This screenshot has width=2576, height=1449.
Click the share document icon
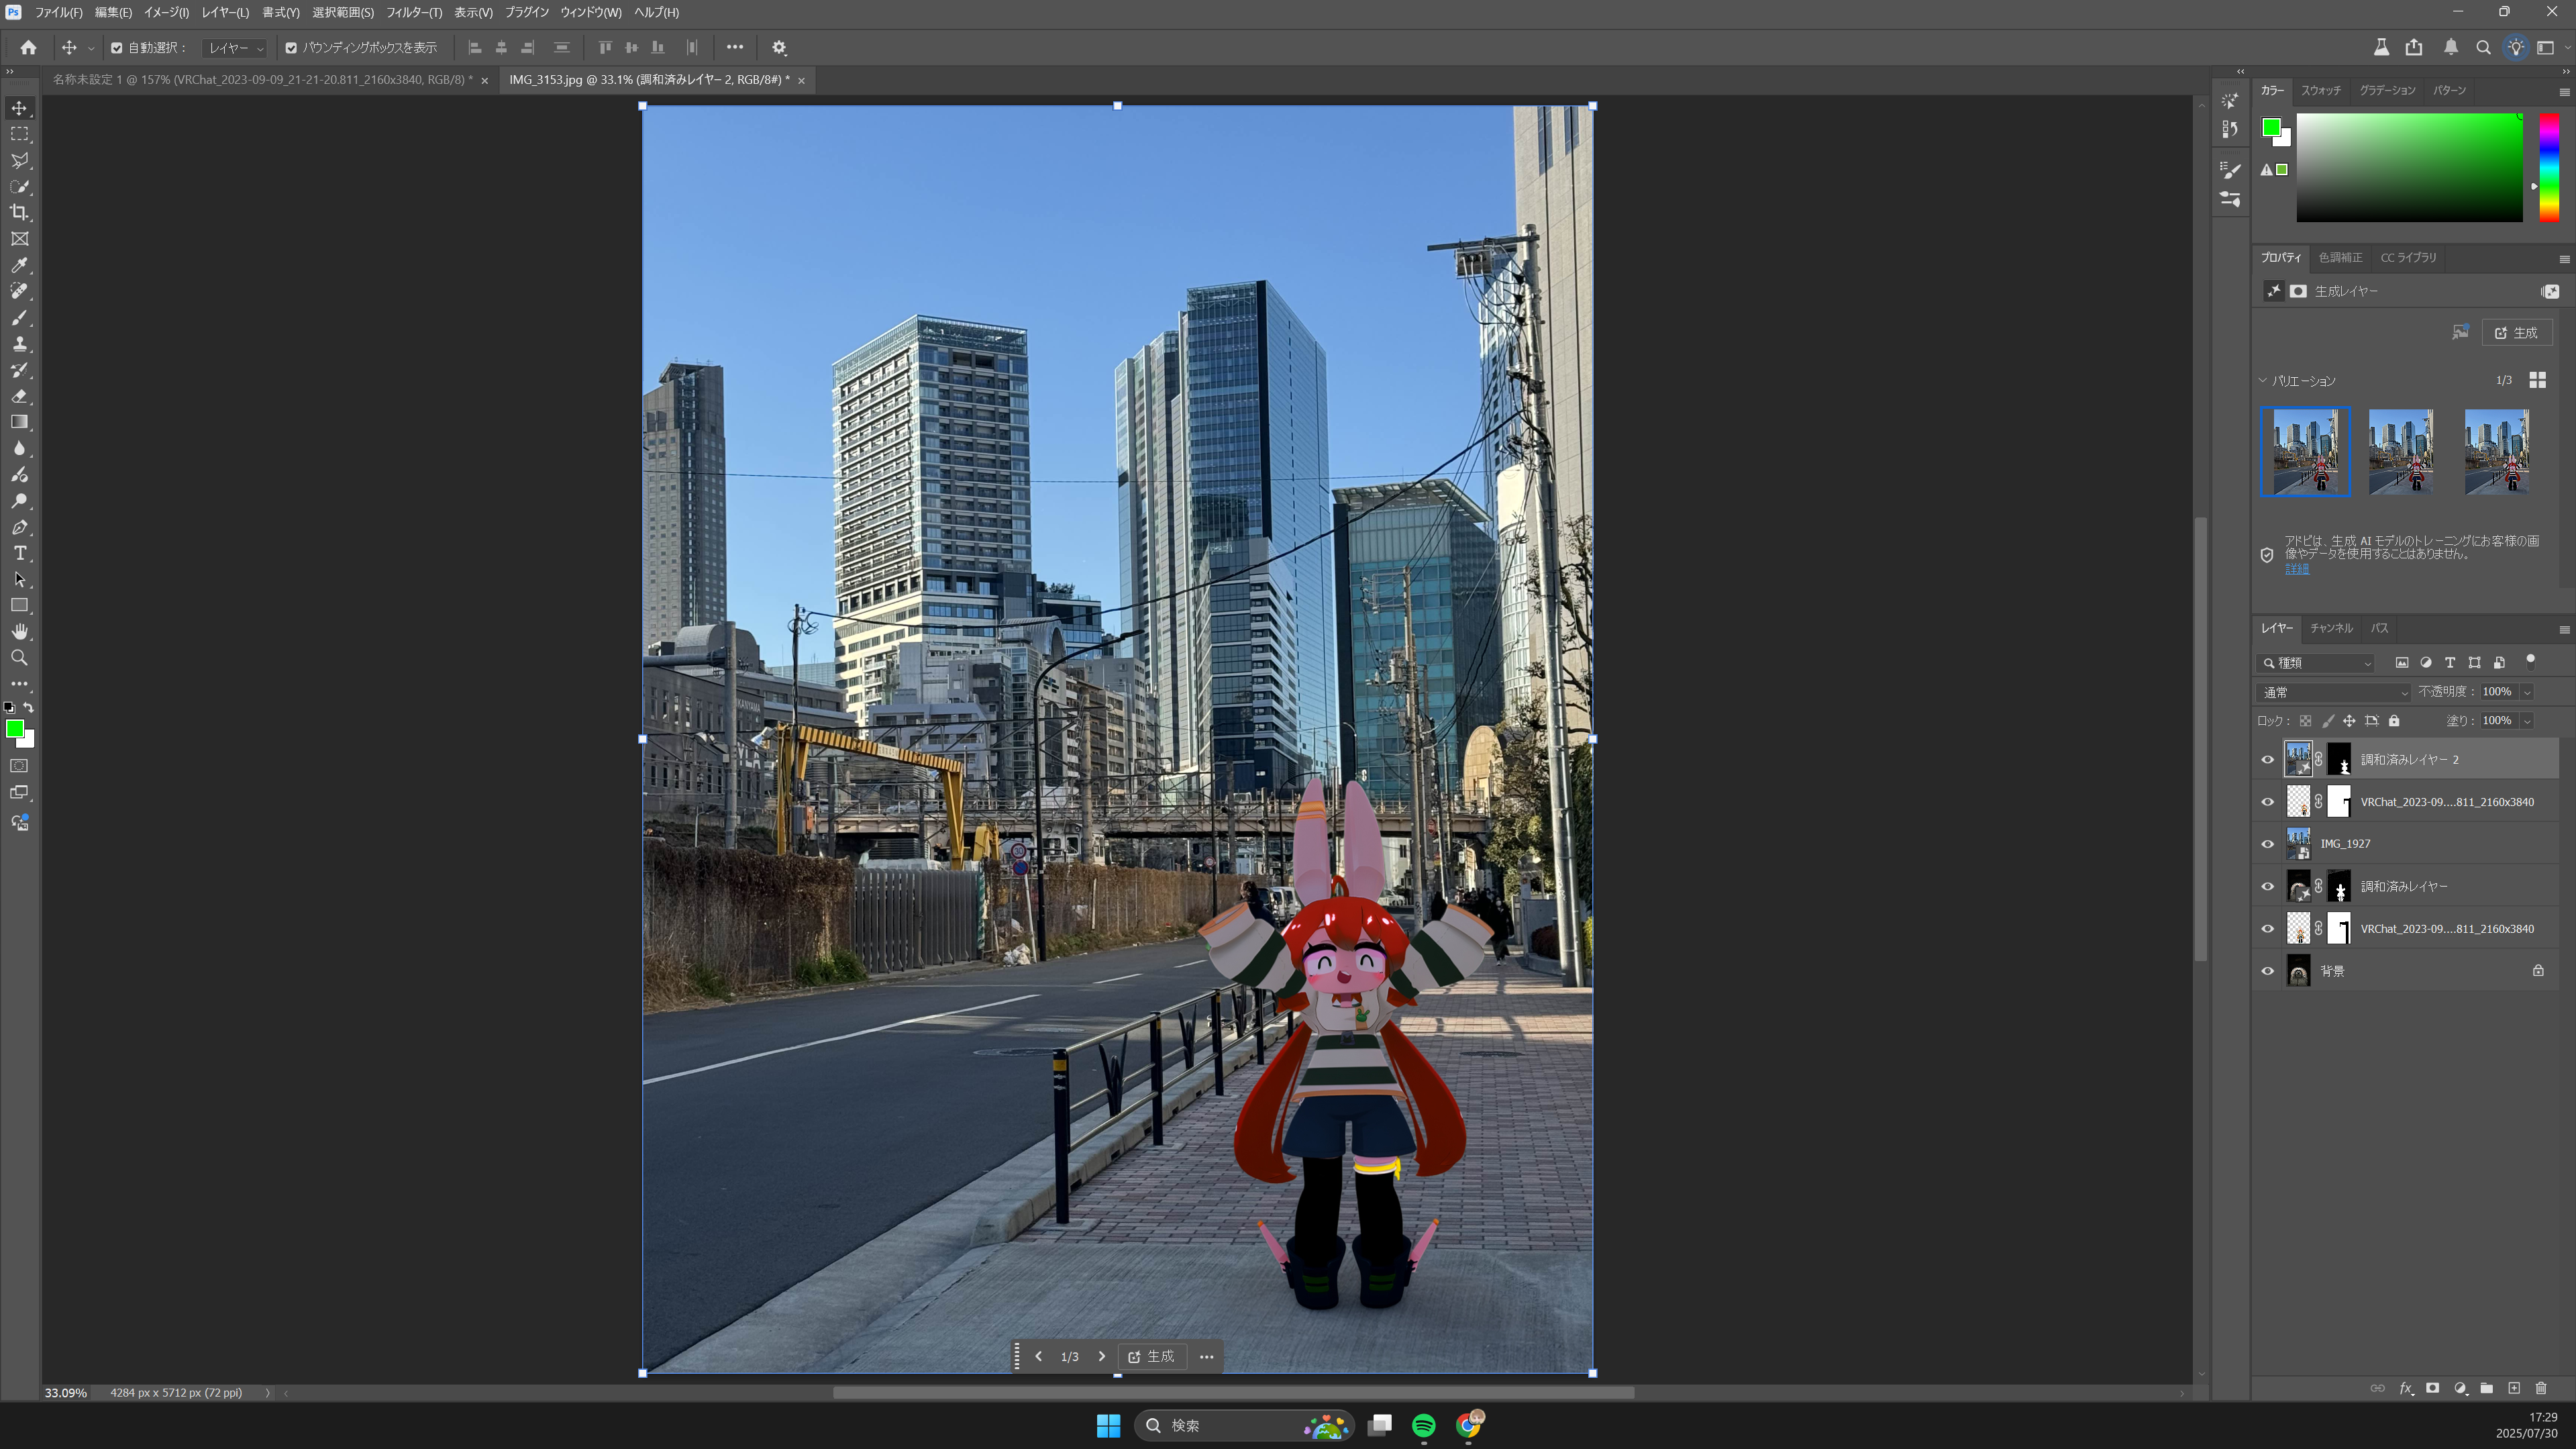(x=2414, y=47)
